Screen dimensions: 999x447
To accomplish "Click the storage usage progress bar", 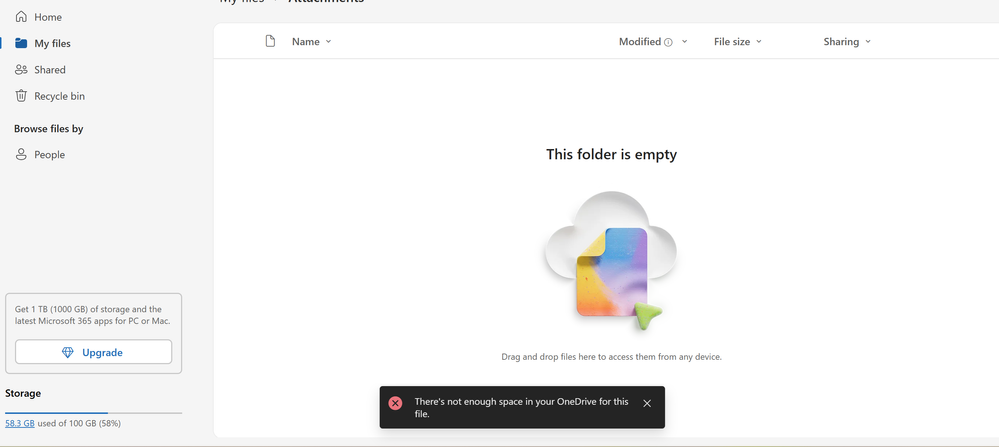I will (94, 413).
